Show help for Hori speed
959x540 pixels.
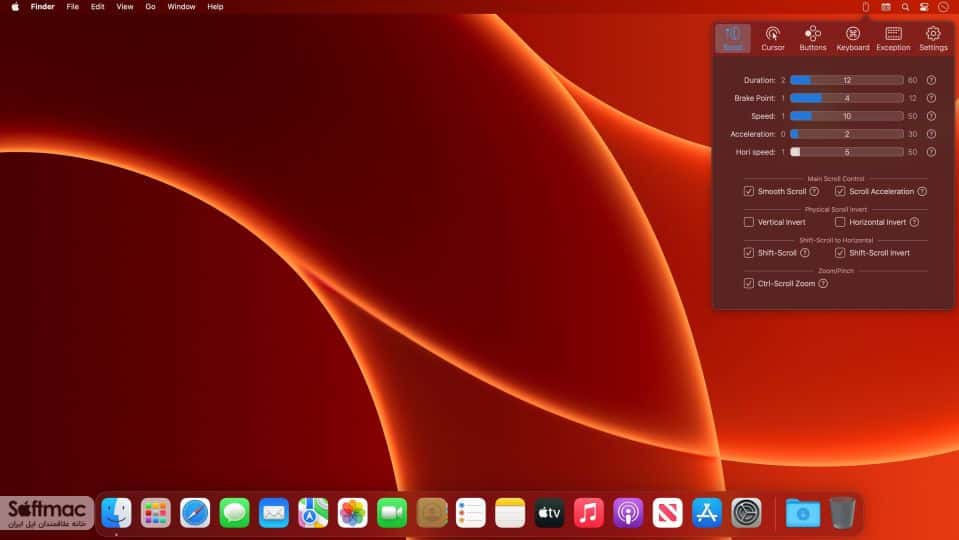931,152
